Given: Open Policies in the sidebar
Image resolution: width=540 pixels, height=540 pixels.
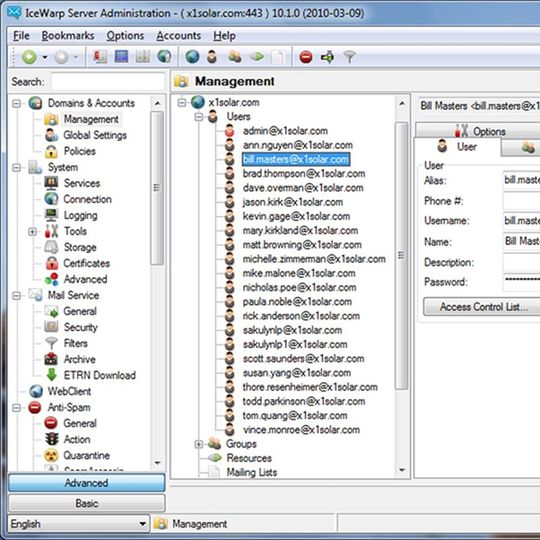Looking at the screenshot, I should (80, 151).
